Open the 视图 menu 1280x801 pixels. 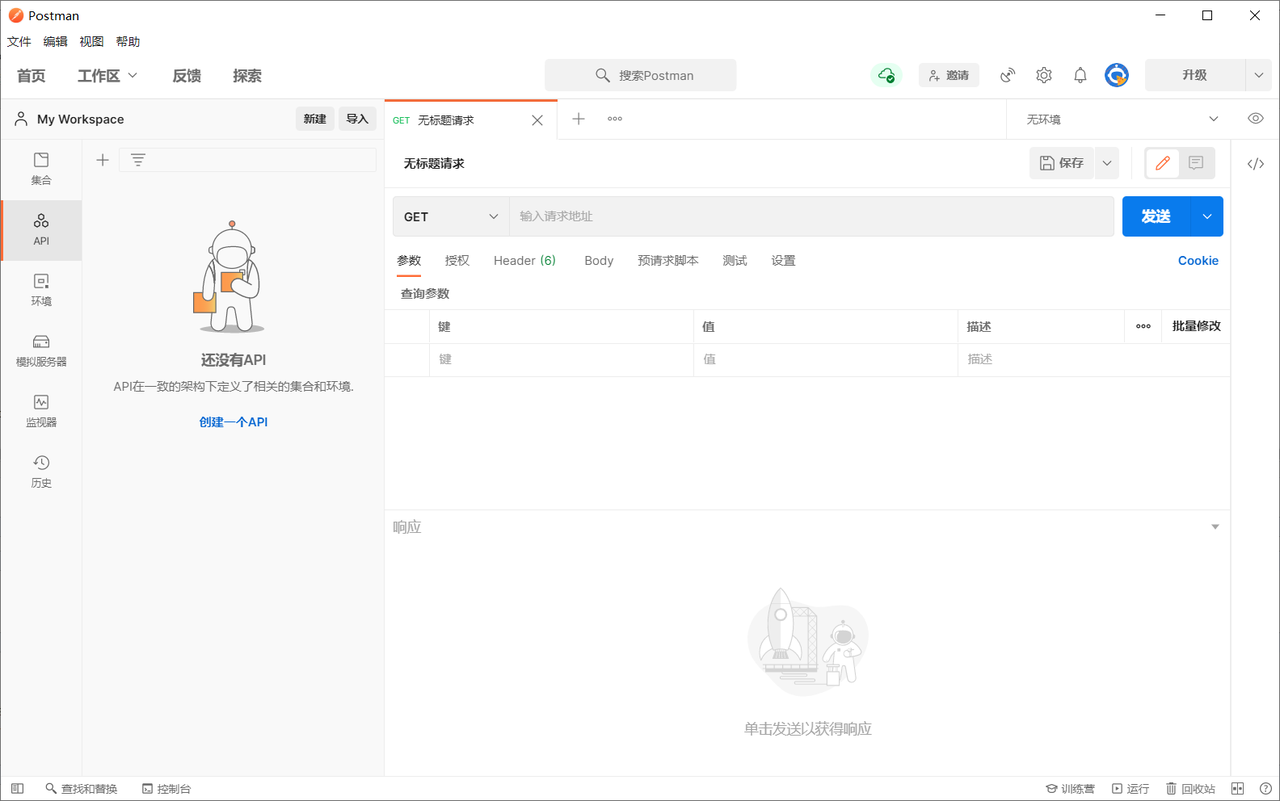tap(91, 41)
